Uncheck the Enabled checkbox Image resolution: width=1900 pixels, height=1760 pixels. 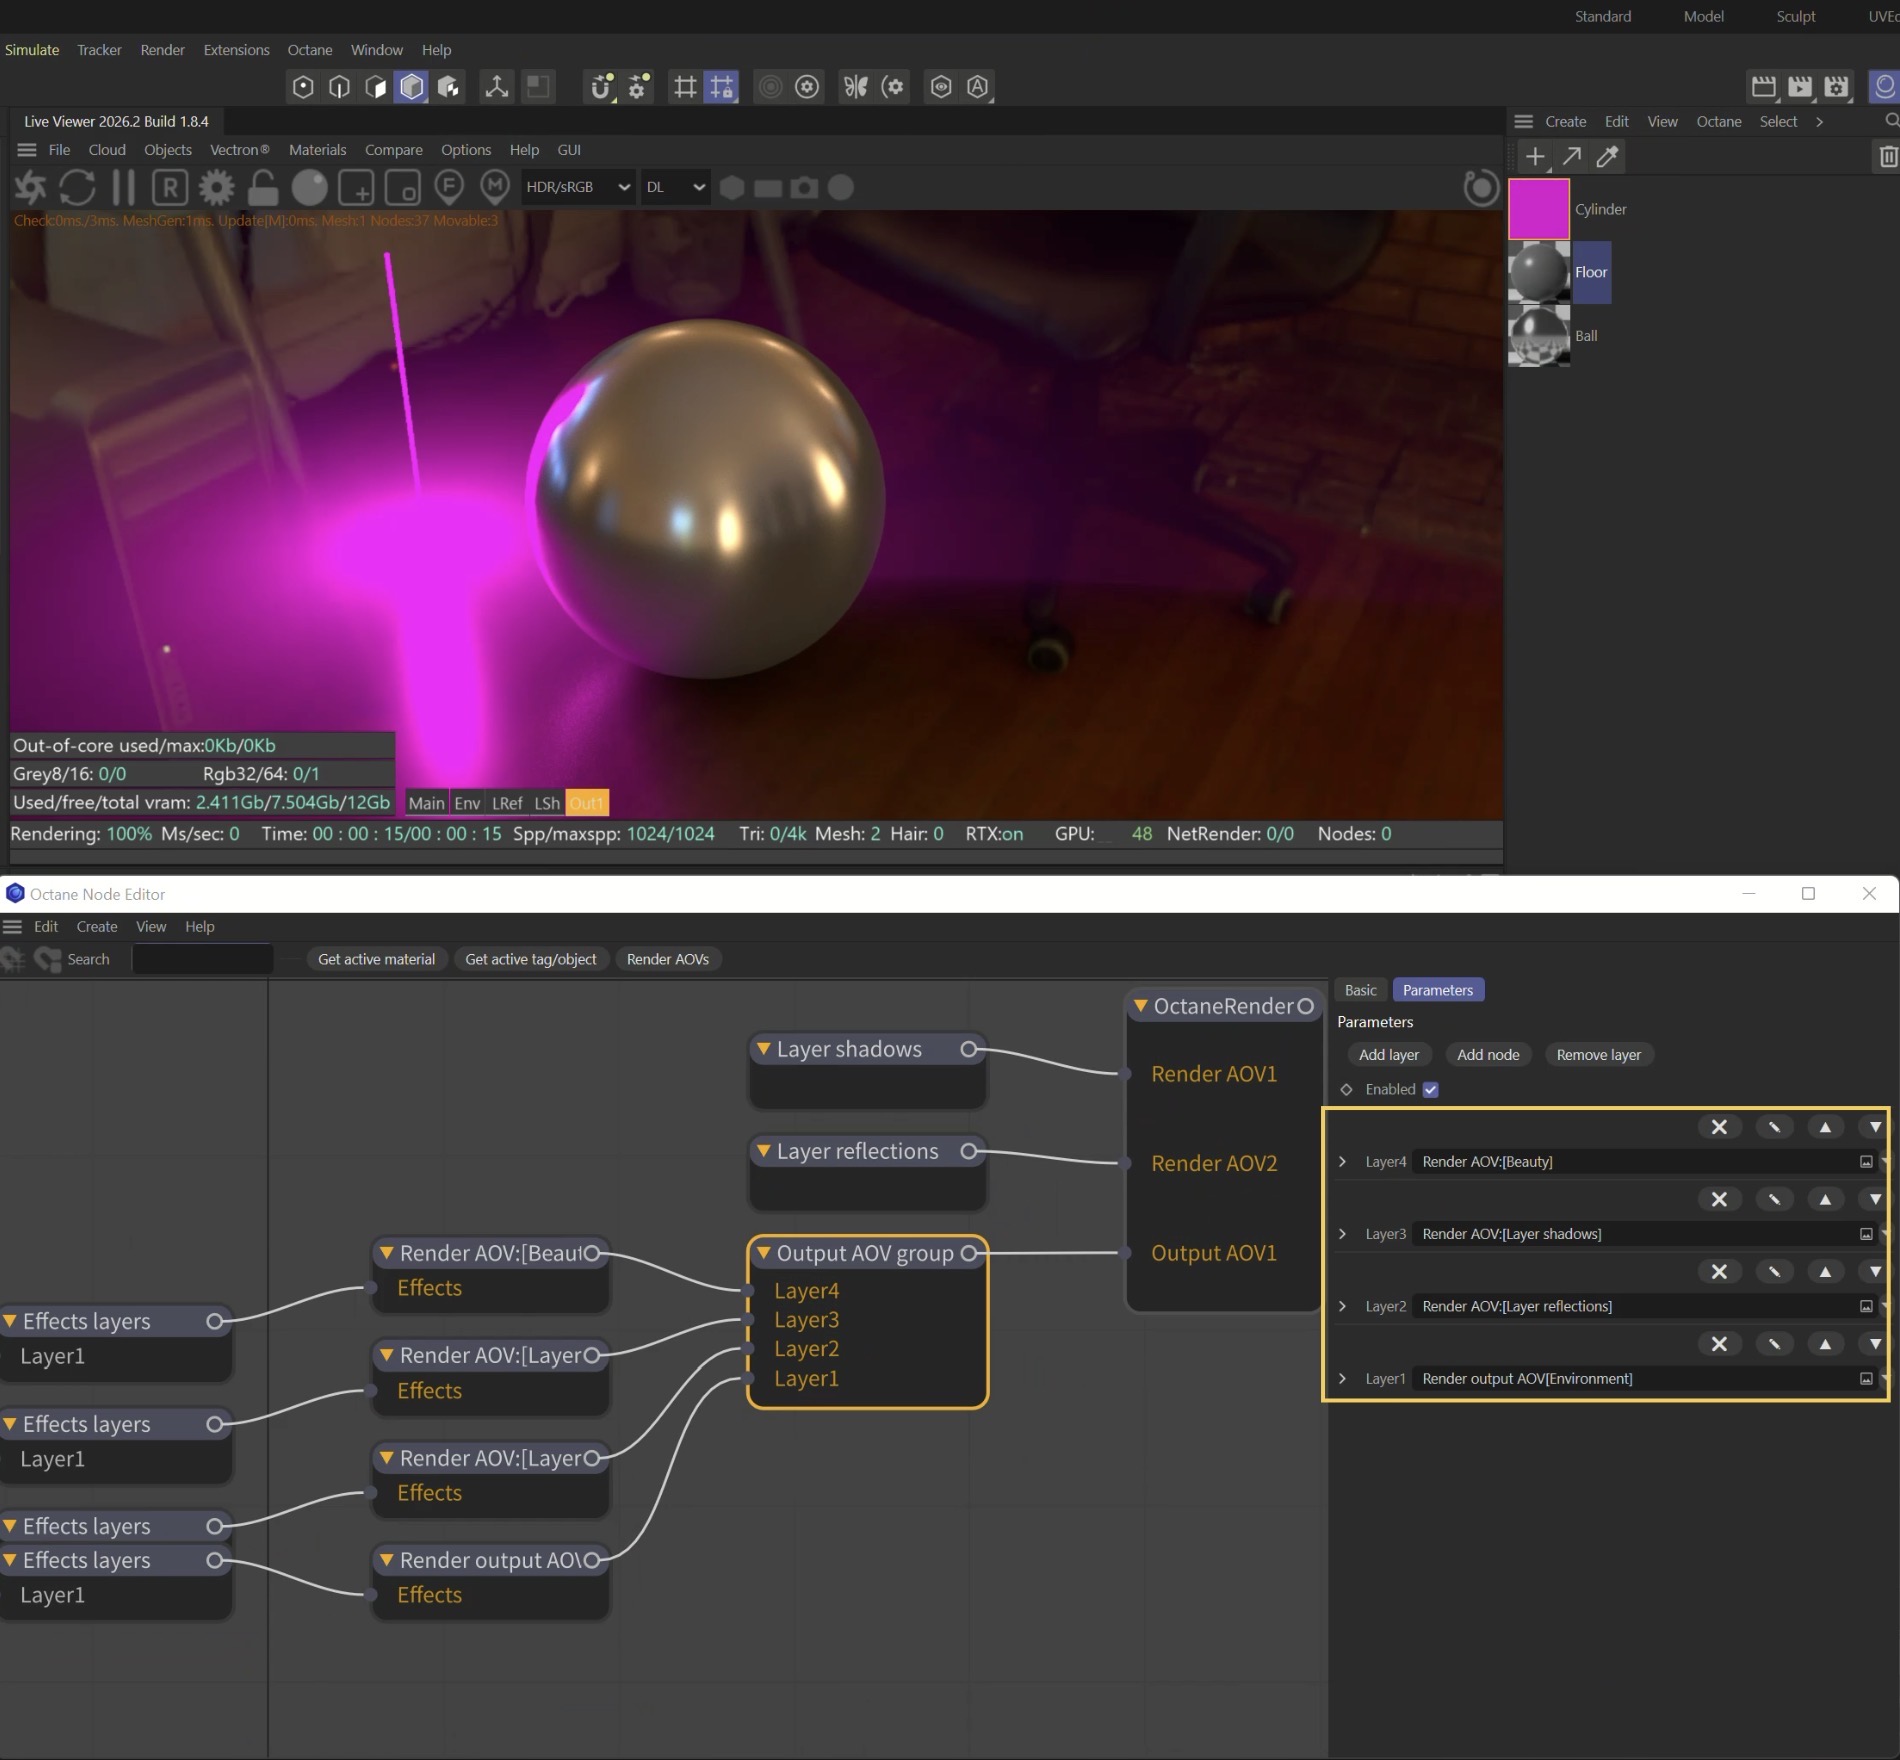click(1431, 1089)
